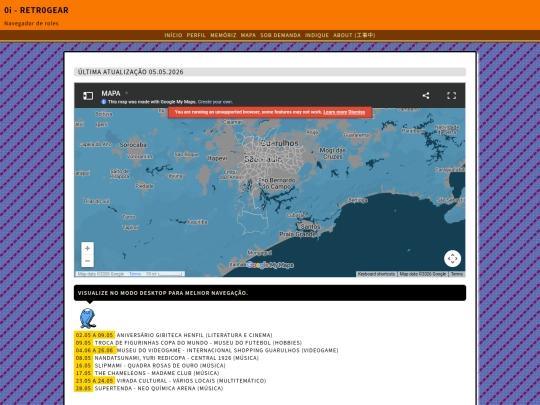Open the INDIQUE menu item
The width and height of the screenshot is (540, 405).
coord(317,35)
